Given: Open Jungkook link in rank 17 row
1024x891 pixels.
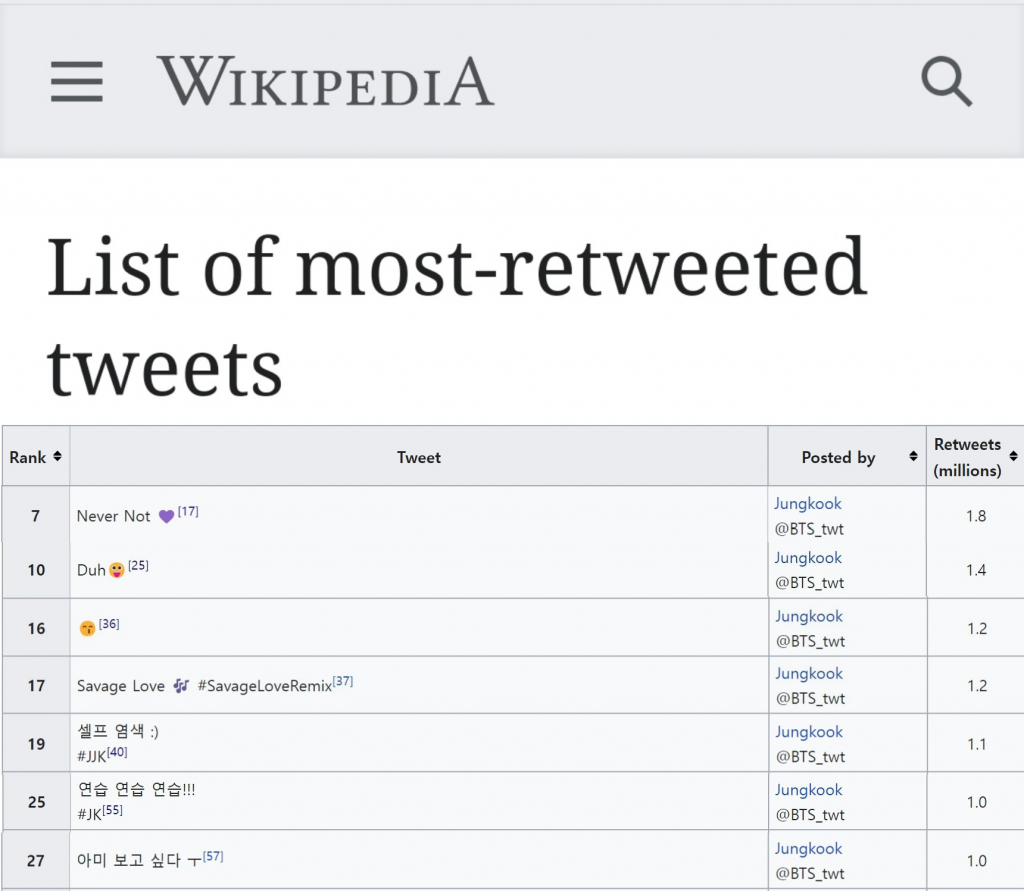Looking at the screenshot, I should (808, 674).
